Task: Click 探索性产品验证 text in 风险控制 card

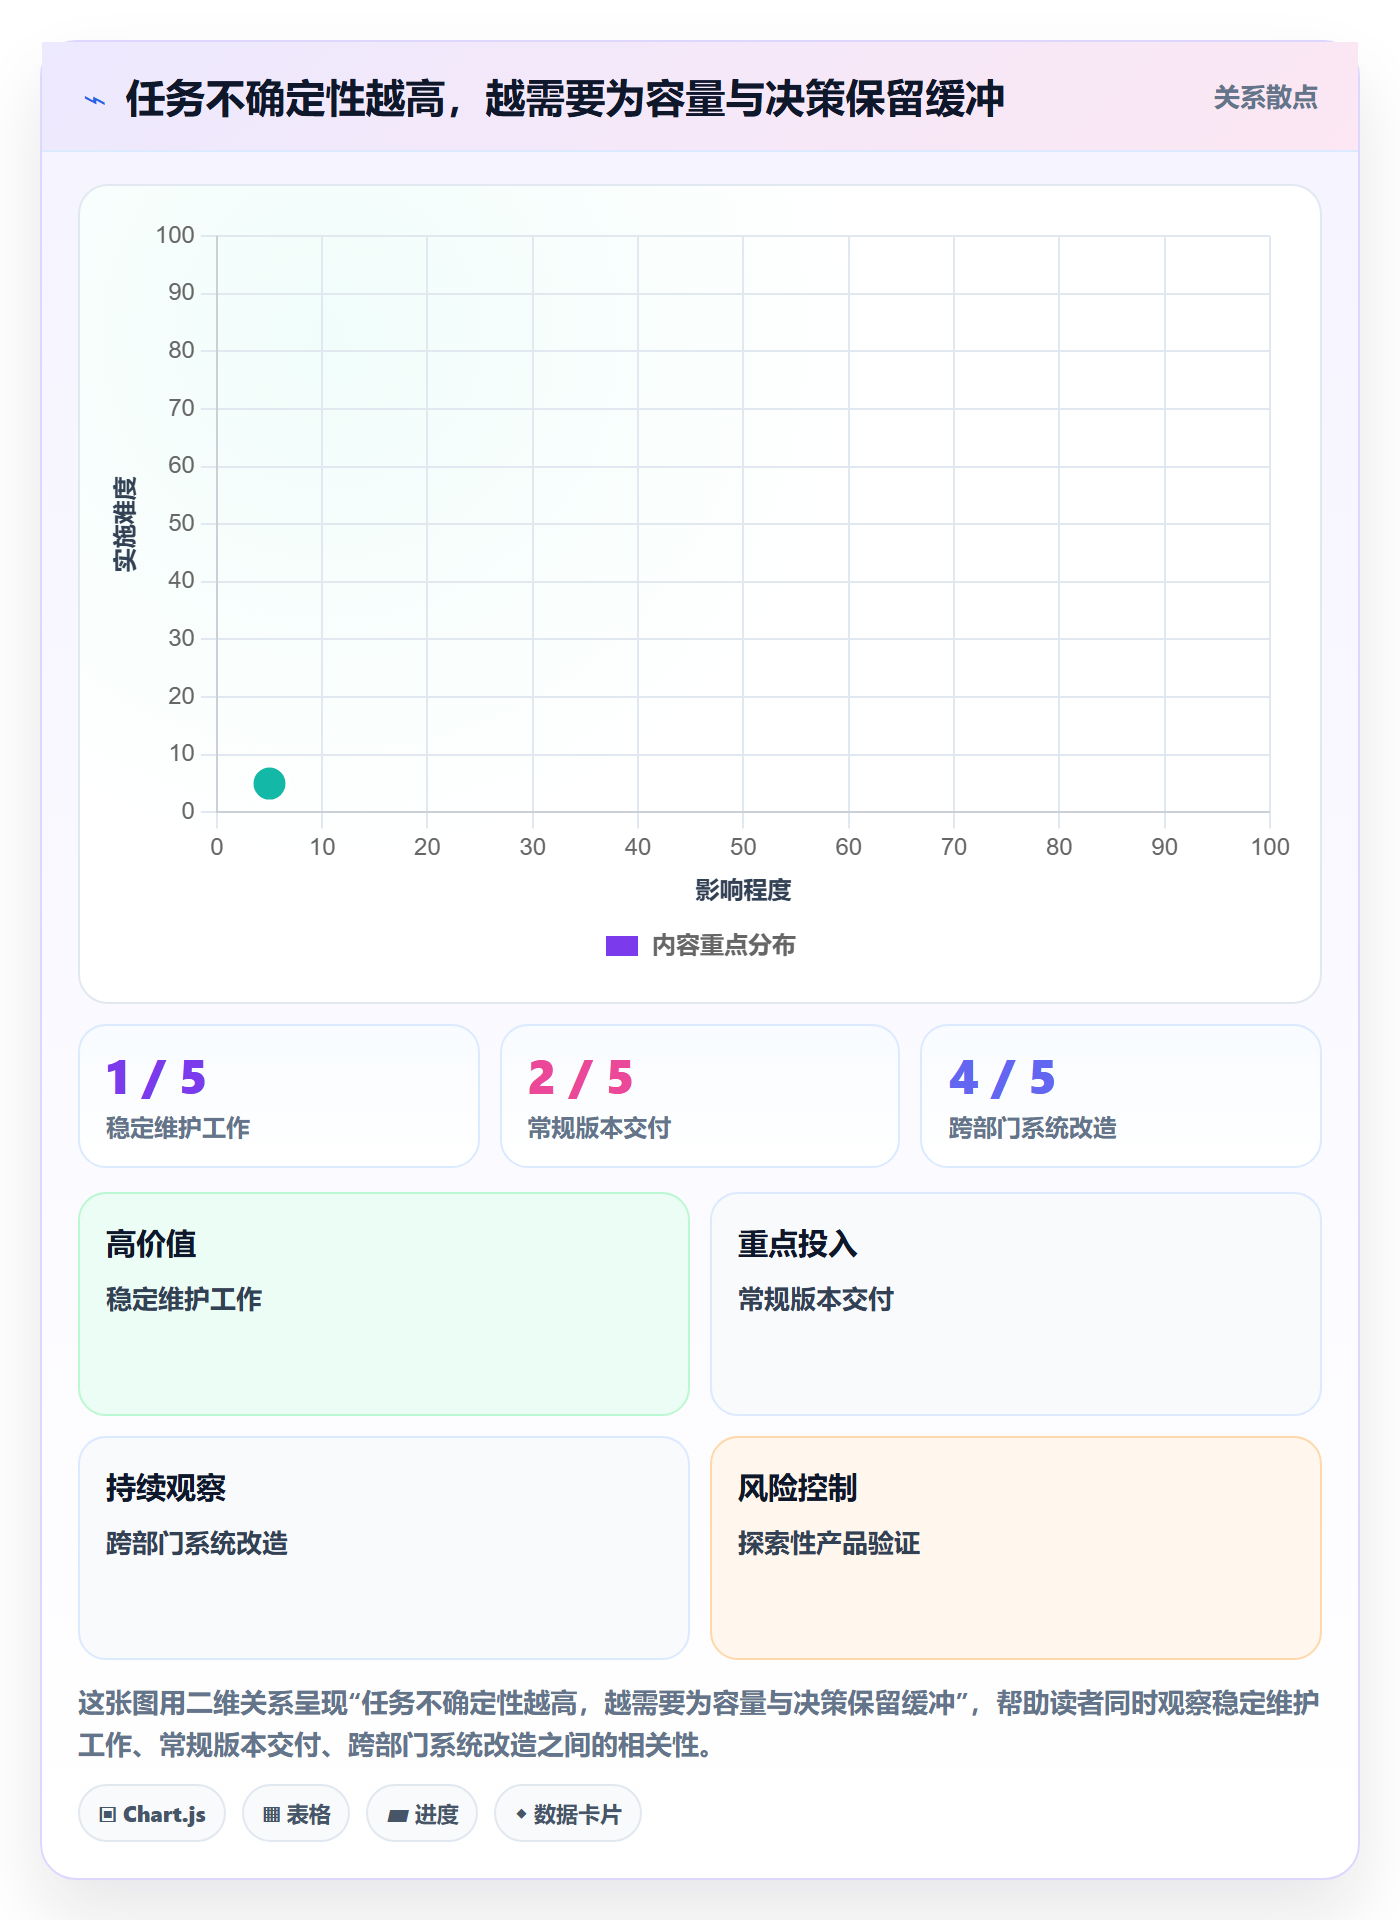Action: tap(829, 1543)
